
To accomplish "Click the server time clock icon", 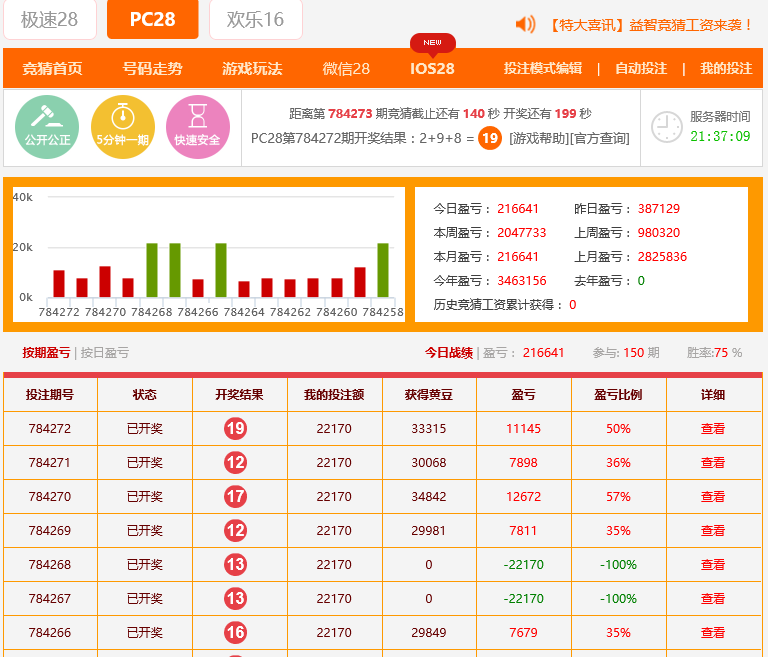I will pos(667,127).
